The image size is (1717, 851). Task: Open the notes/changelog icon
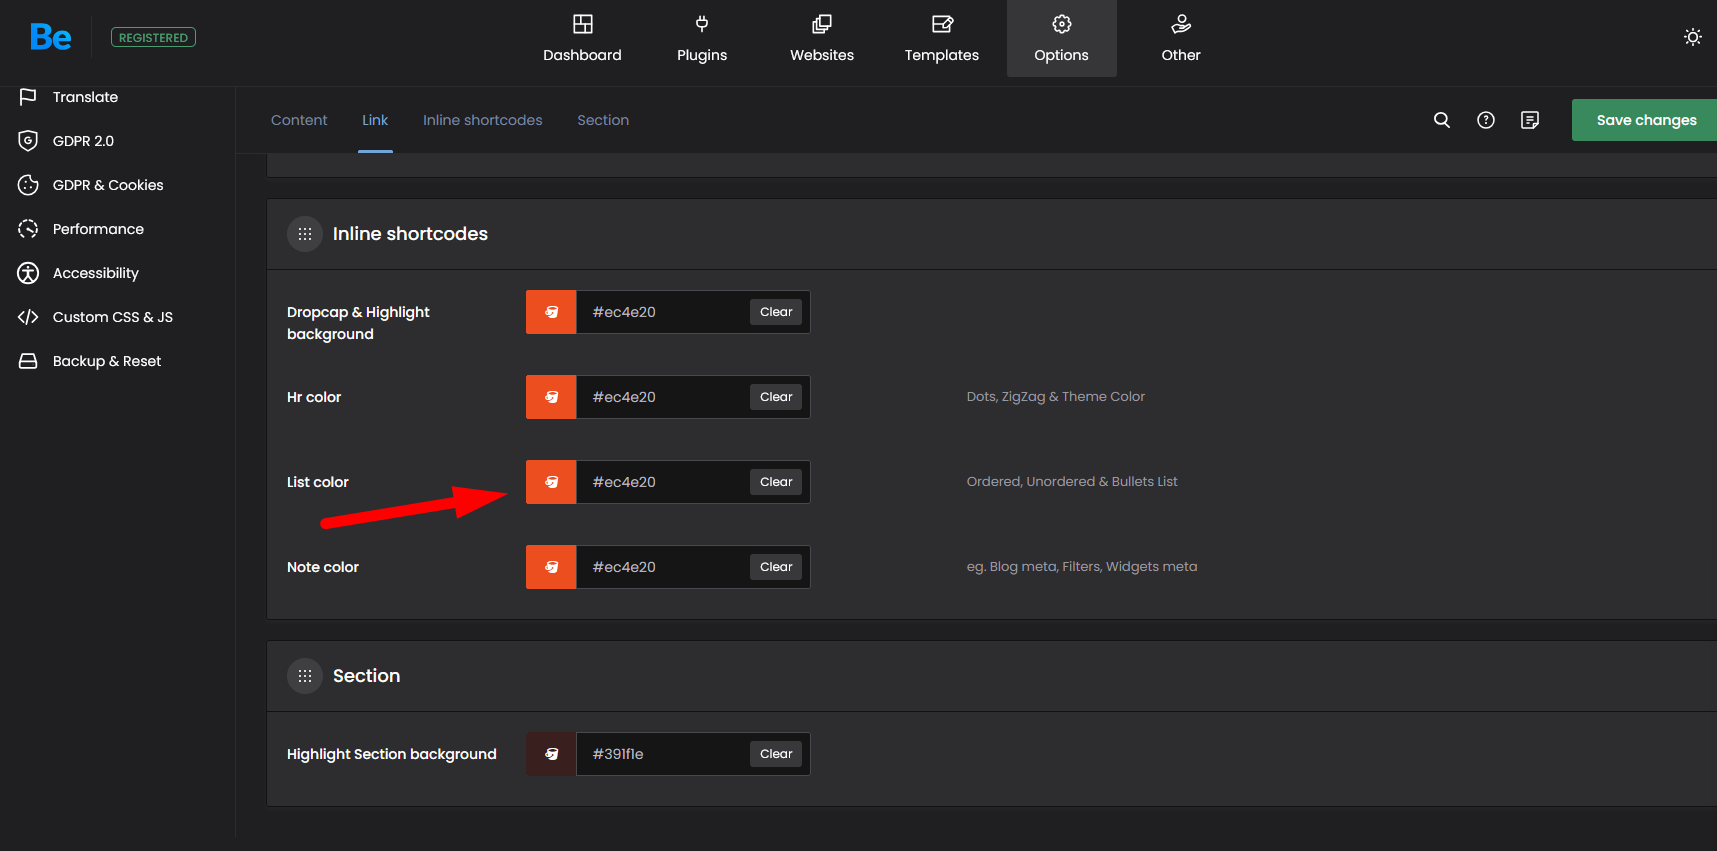1530,120
